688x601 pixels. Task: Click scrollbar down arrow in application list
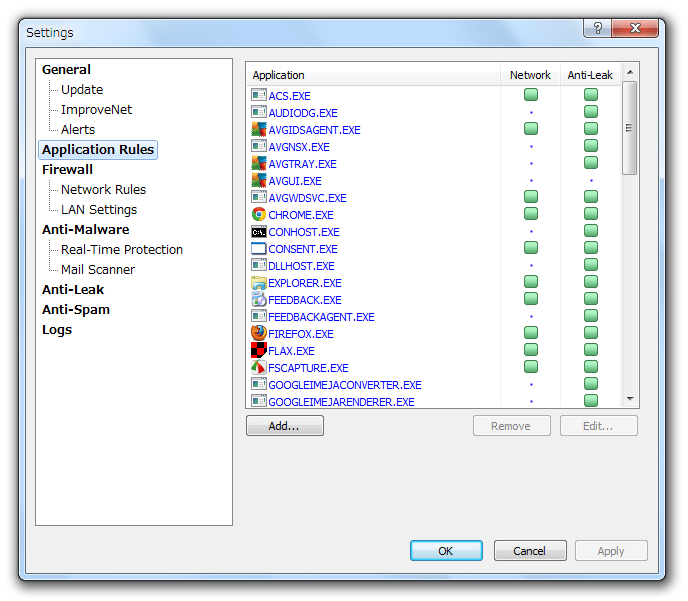pyautogui.click(x=630, y=399)
